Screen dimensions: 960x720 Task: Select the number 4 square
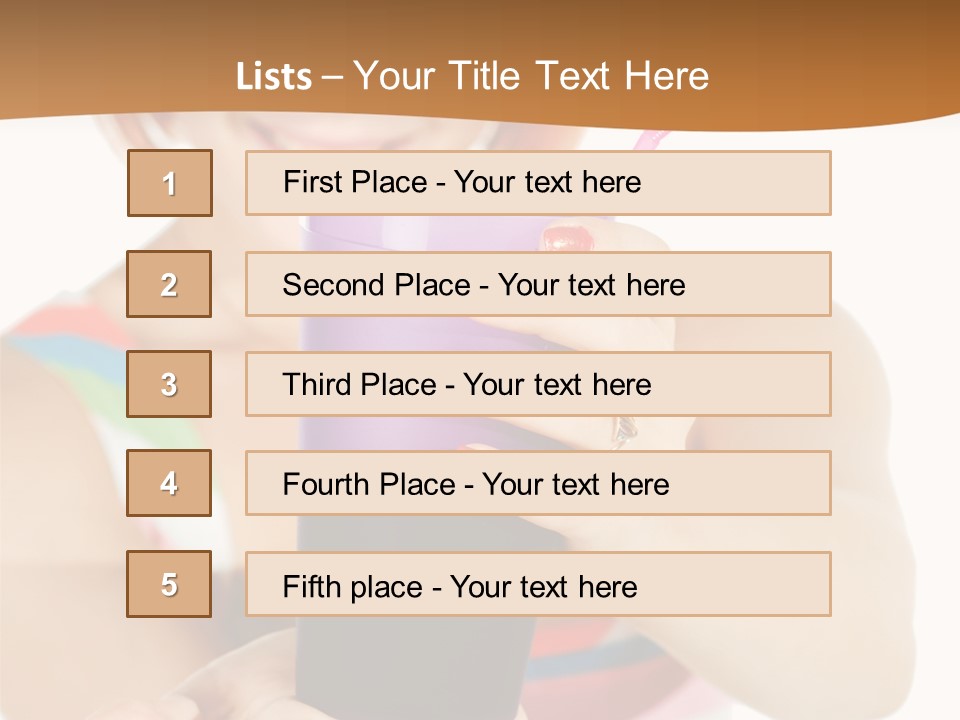pyautogui.click(x=169, y=483)
